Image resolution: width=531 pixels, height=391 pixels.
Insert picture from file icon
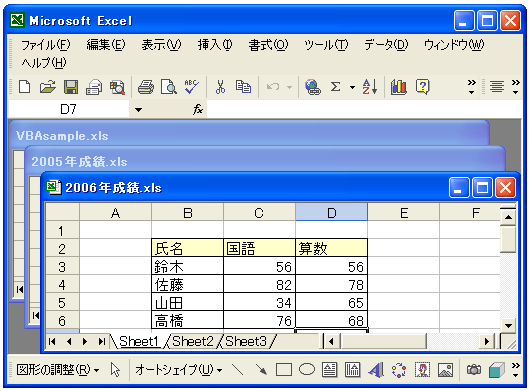pyautogui.click(x=445, y=370)
